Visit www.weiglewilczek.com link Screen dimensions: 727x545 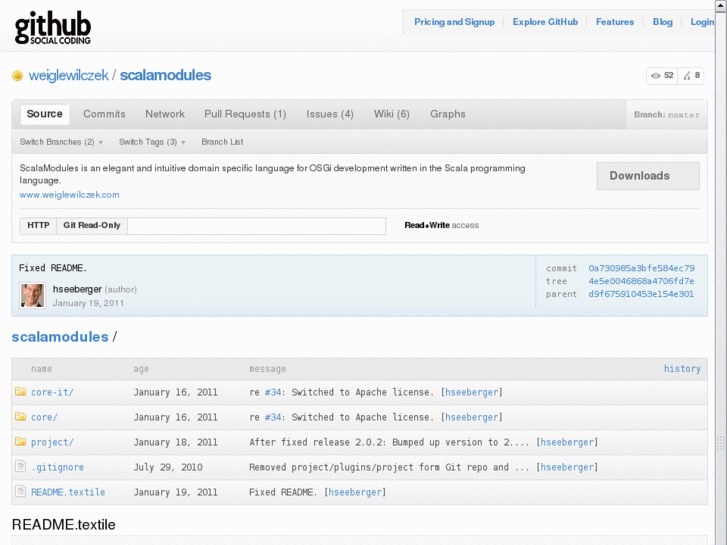tap(69, 195)
